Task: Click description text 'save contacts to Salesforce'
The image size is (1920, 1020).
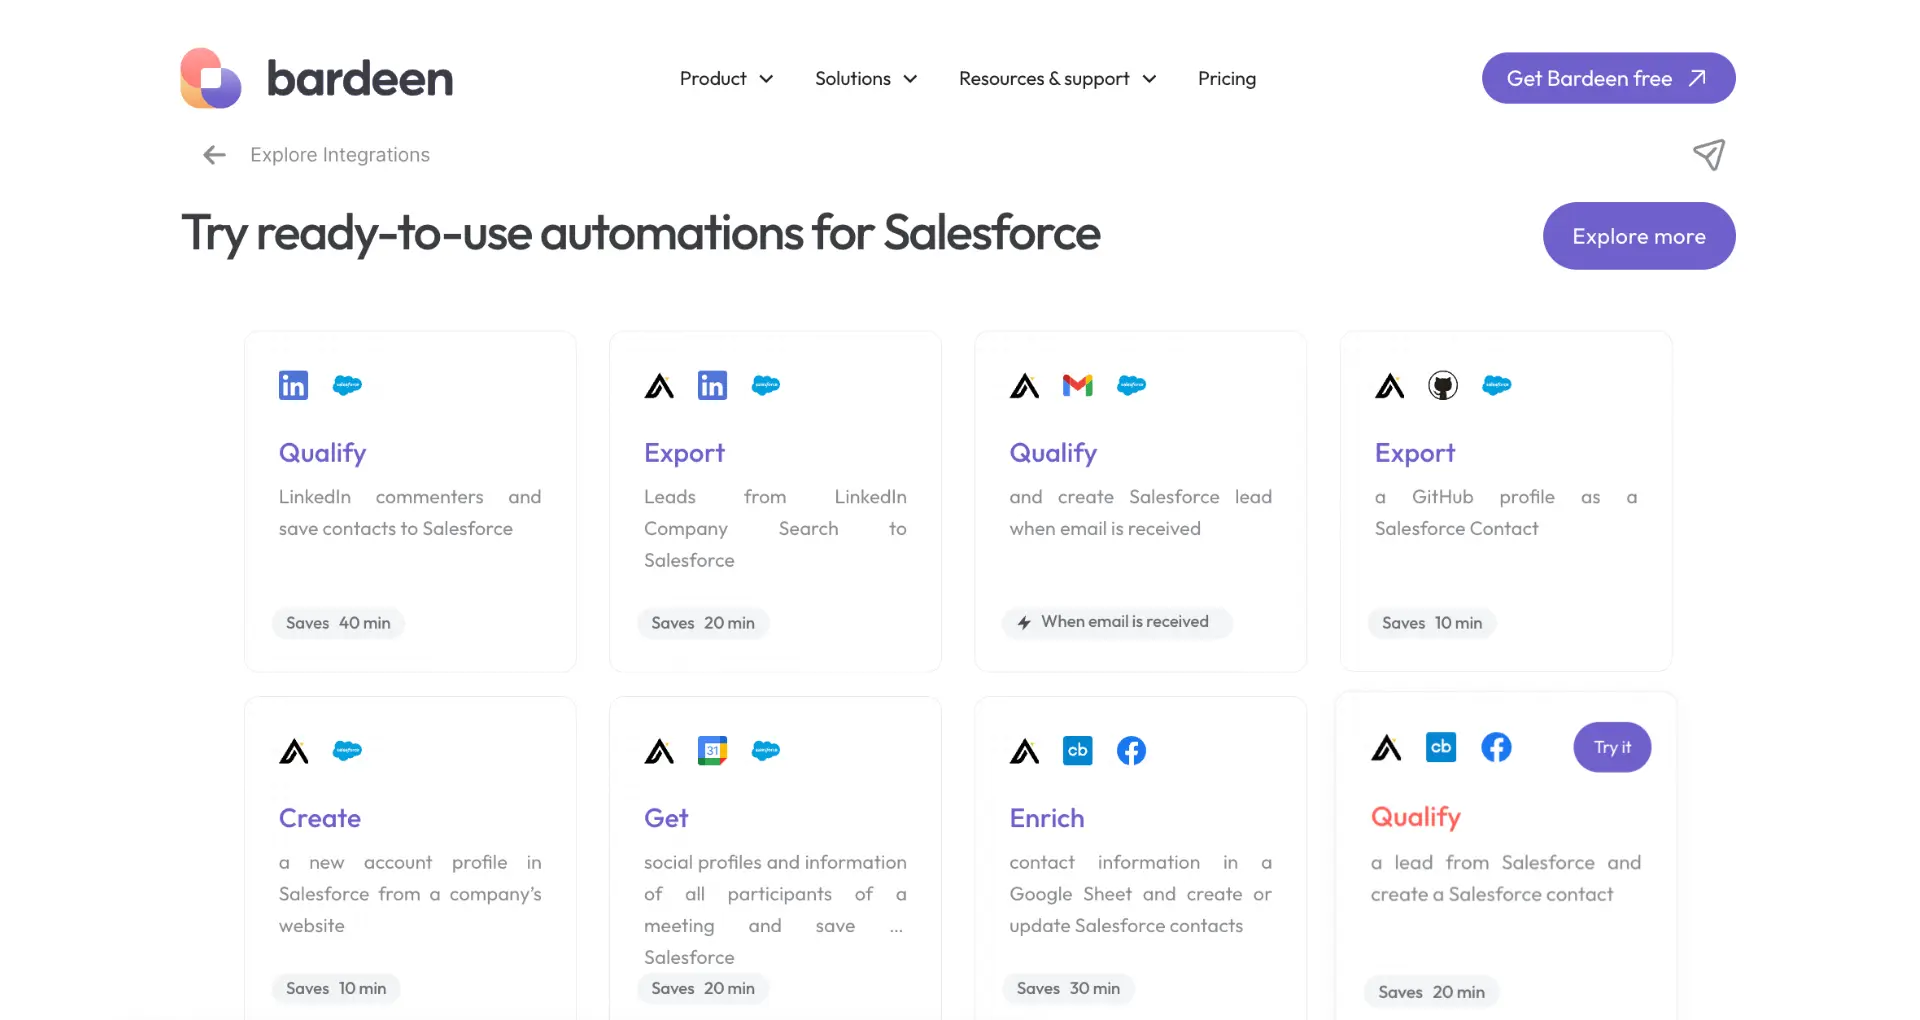Action: click(x=395, y=529)
